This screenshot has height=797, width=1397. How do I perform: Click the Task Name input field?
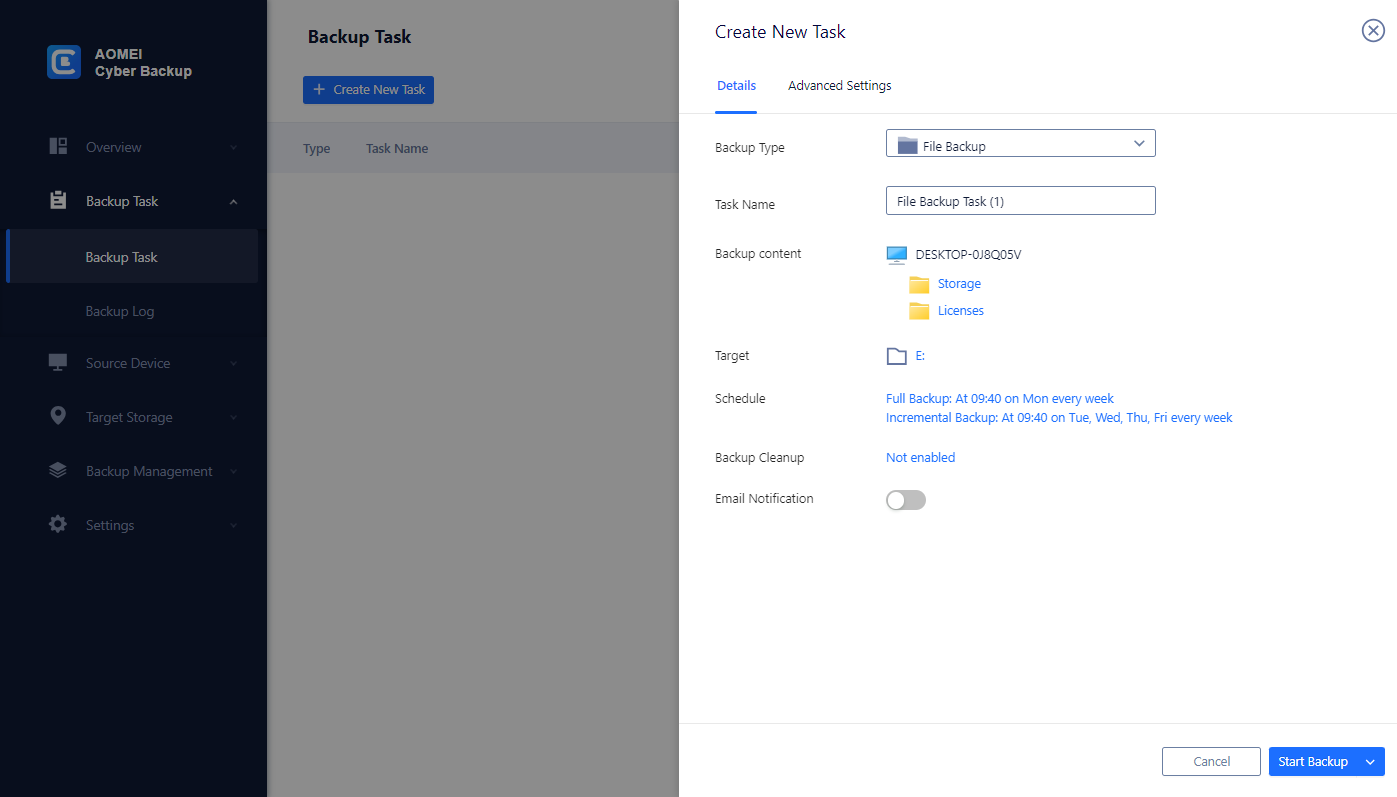point(1020,201)
